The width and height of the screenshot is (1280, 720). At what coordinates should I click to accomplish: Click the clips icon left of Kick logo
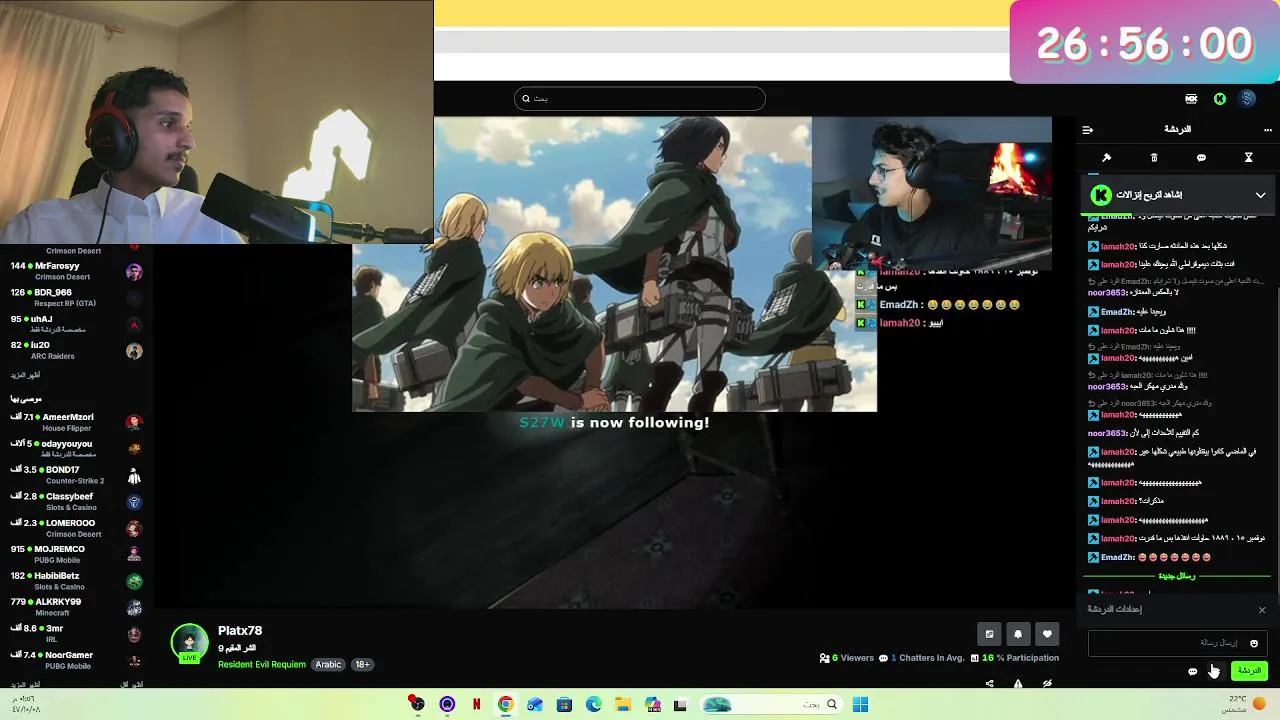point(1191,99)
